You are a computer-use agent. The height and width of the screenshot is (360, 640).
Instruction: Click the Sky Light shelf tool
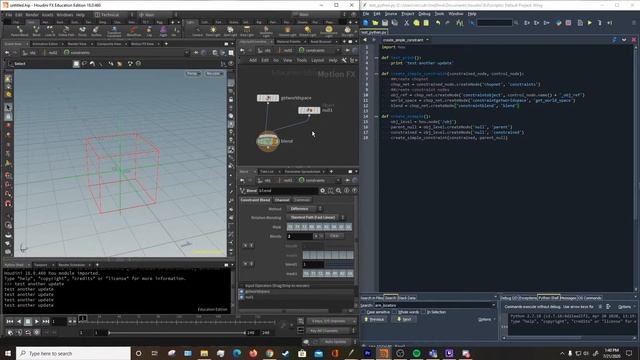[x=347, y=31]
